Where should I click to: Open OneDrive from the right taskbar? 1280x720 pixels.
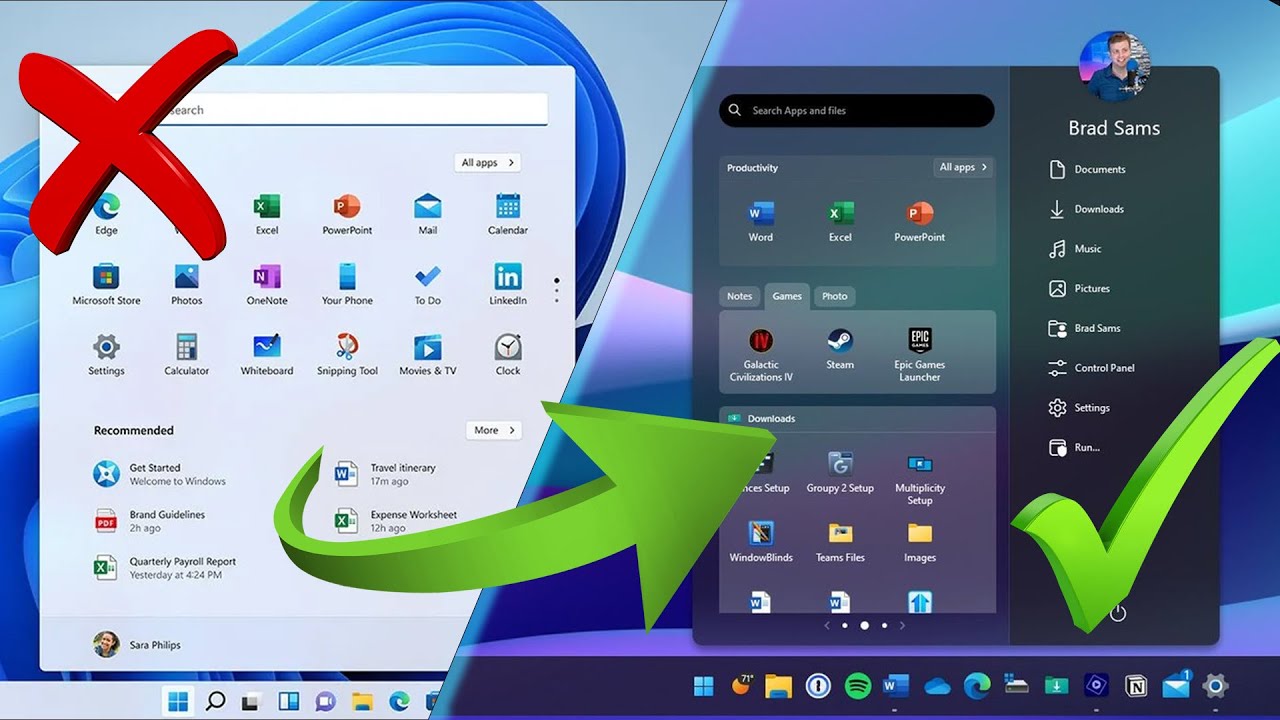(x=937, y=686)
